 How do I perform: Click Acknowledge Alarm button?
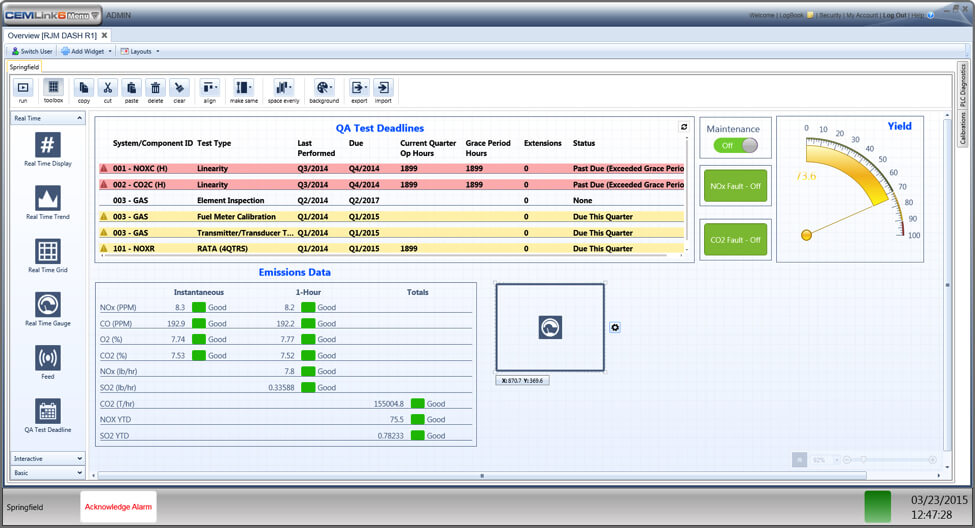coord(118,507)
